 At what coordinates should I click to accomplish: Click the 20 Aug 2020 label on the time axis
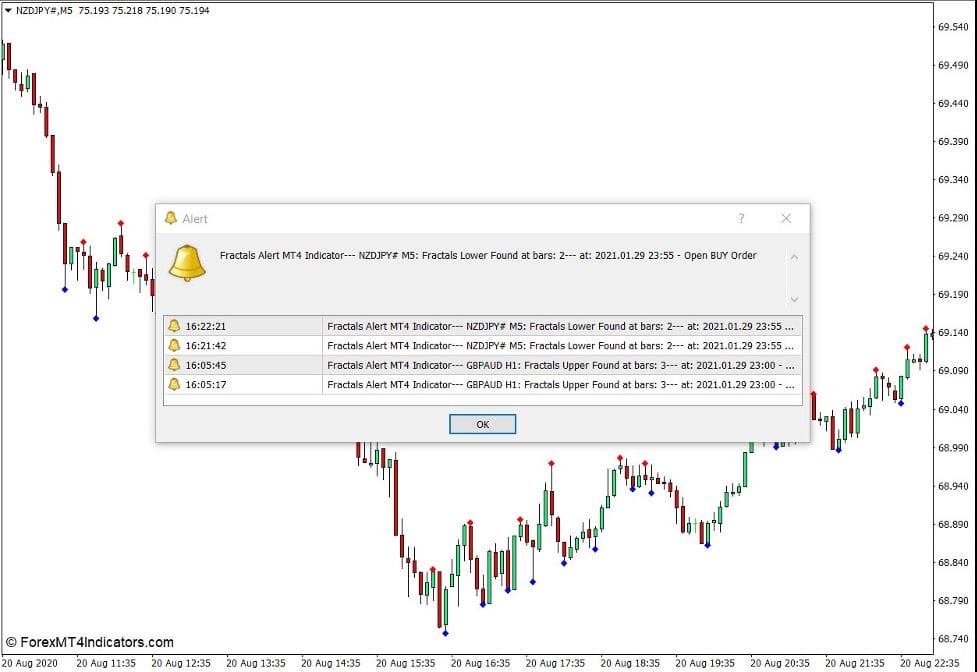(29, 662)
